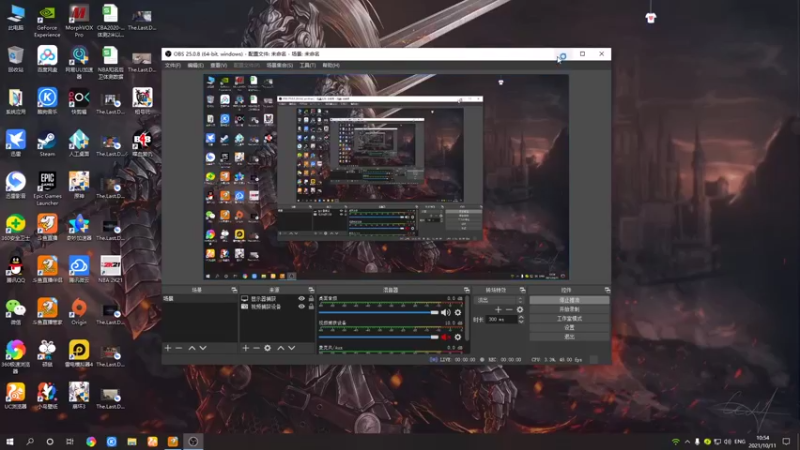Image resolution: width=800 pixels, height=450 pixels.
Task: Open the Edit (编辑) menu in OBS
Action: pos(195,65)
